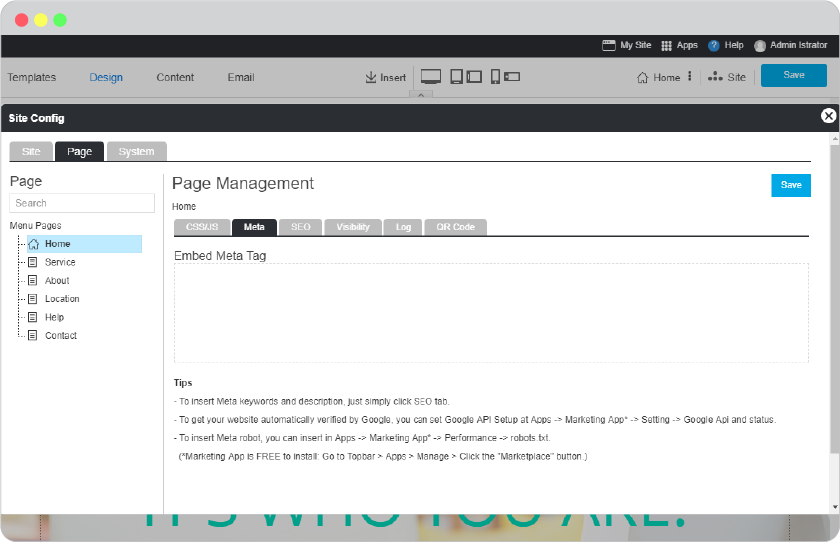Screen dimensions: 840x542
Task: Switch to mobile landscape preview
Action: tap(512, 77)
